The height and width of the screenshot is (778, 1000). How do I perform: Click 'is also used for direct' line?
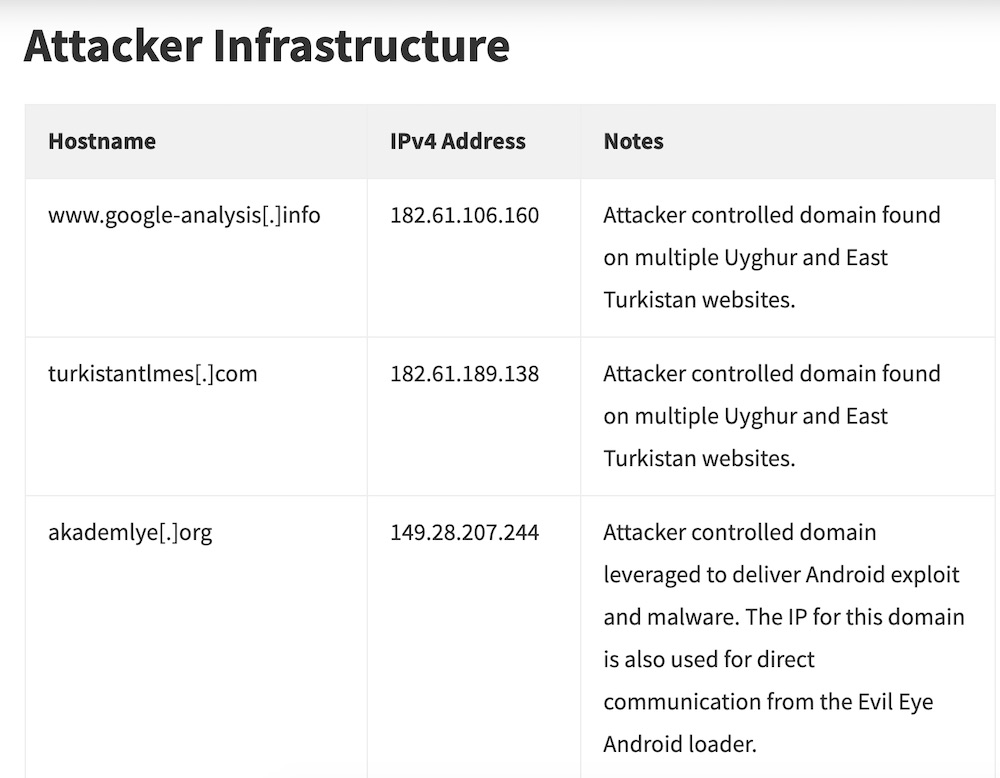(x=709, y=659)
